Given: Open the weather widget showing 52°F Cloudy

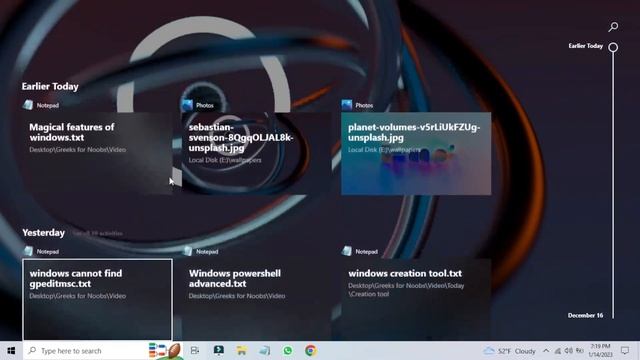Looking at the screenshot, I should pyautogui.click(x=509, y=351).
